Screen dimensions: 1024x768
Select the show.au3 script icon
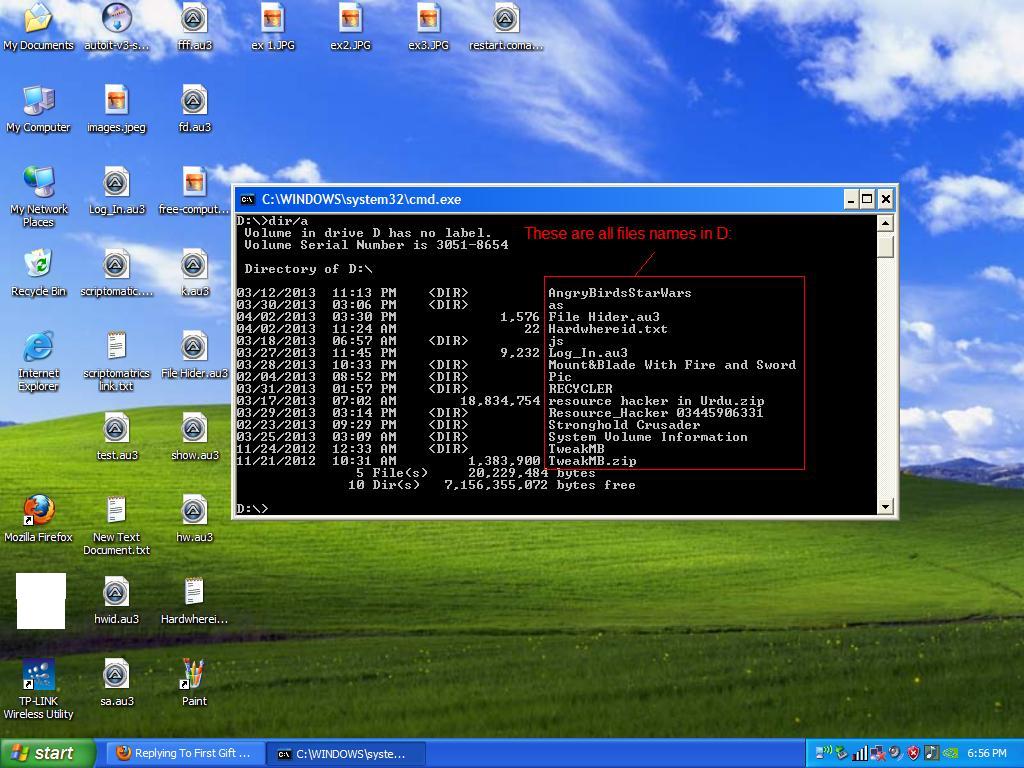(x=195, y=437)
